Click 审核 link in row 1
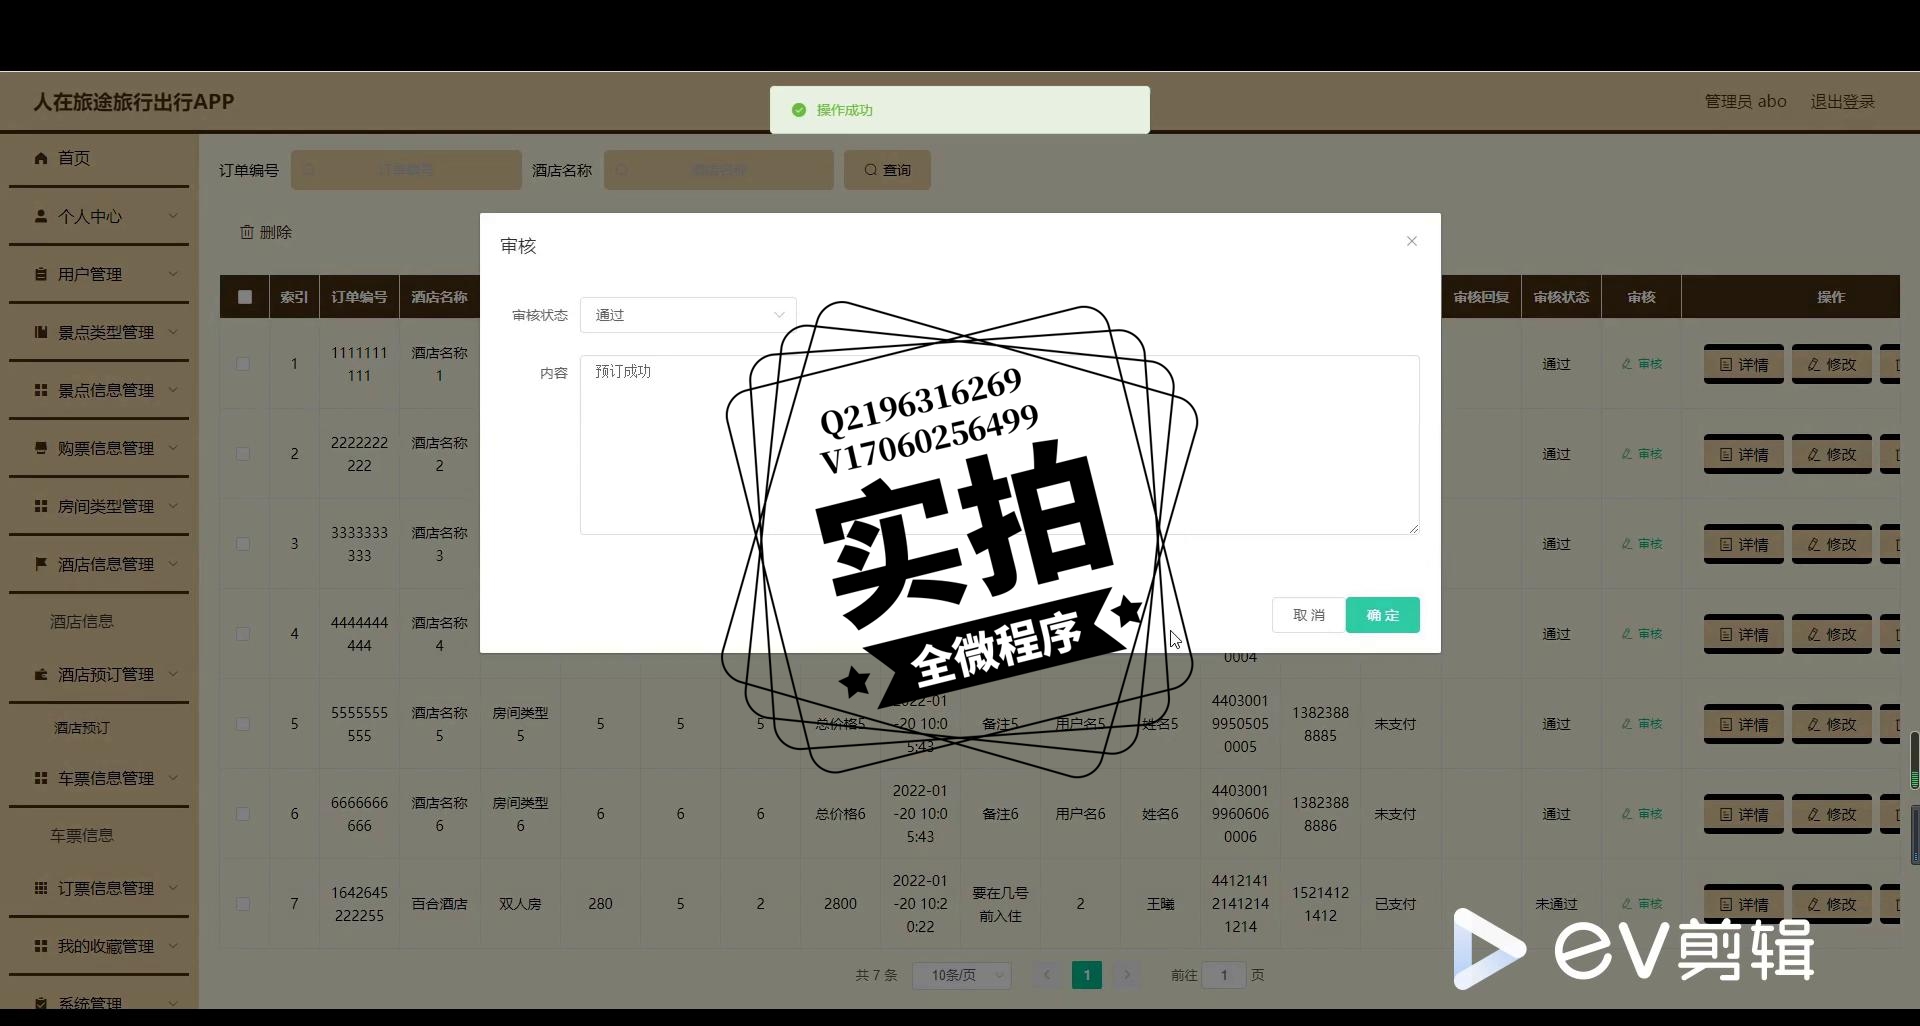The height and width of the screenshot is (1026, 1920). tap(1642, 364)
